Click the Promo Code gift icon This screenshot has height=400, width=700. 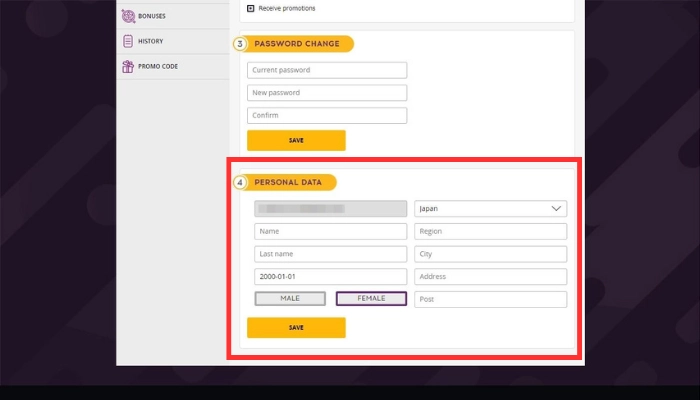[x=128, y=67]
